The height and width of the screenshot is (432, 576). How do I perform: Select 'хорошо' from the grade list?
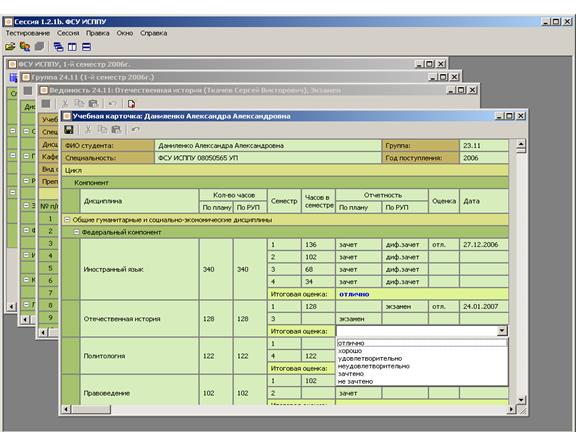(x=350, y=351)
